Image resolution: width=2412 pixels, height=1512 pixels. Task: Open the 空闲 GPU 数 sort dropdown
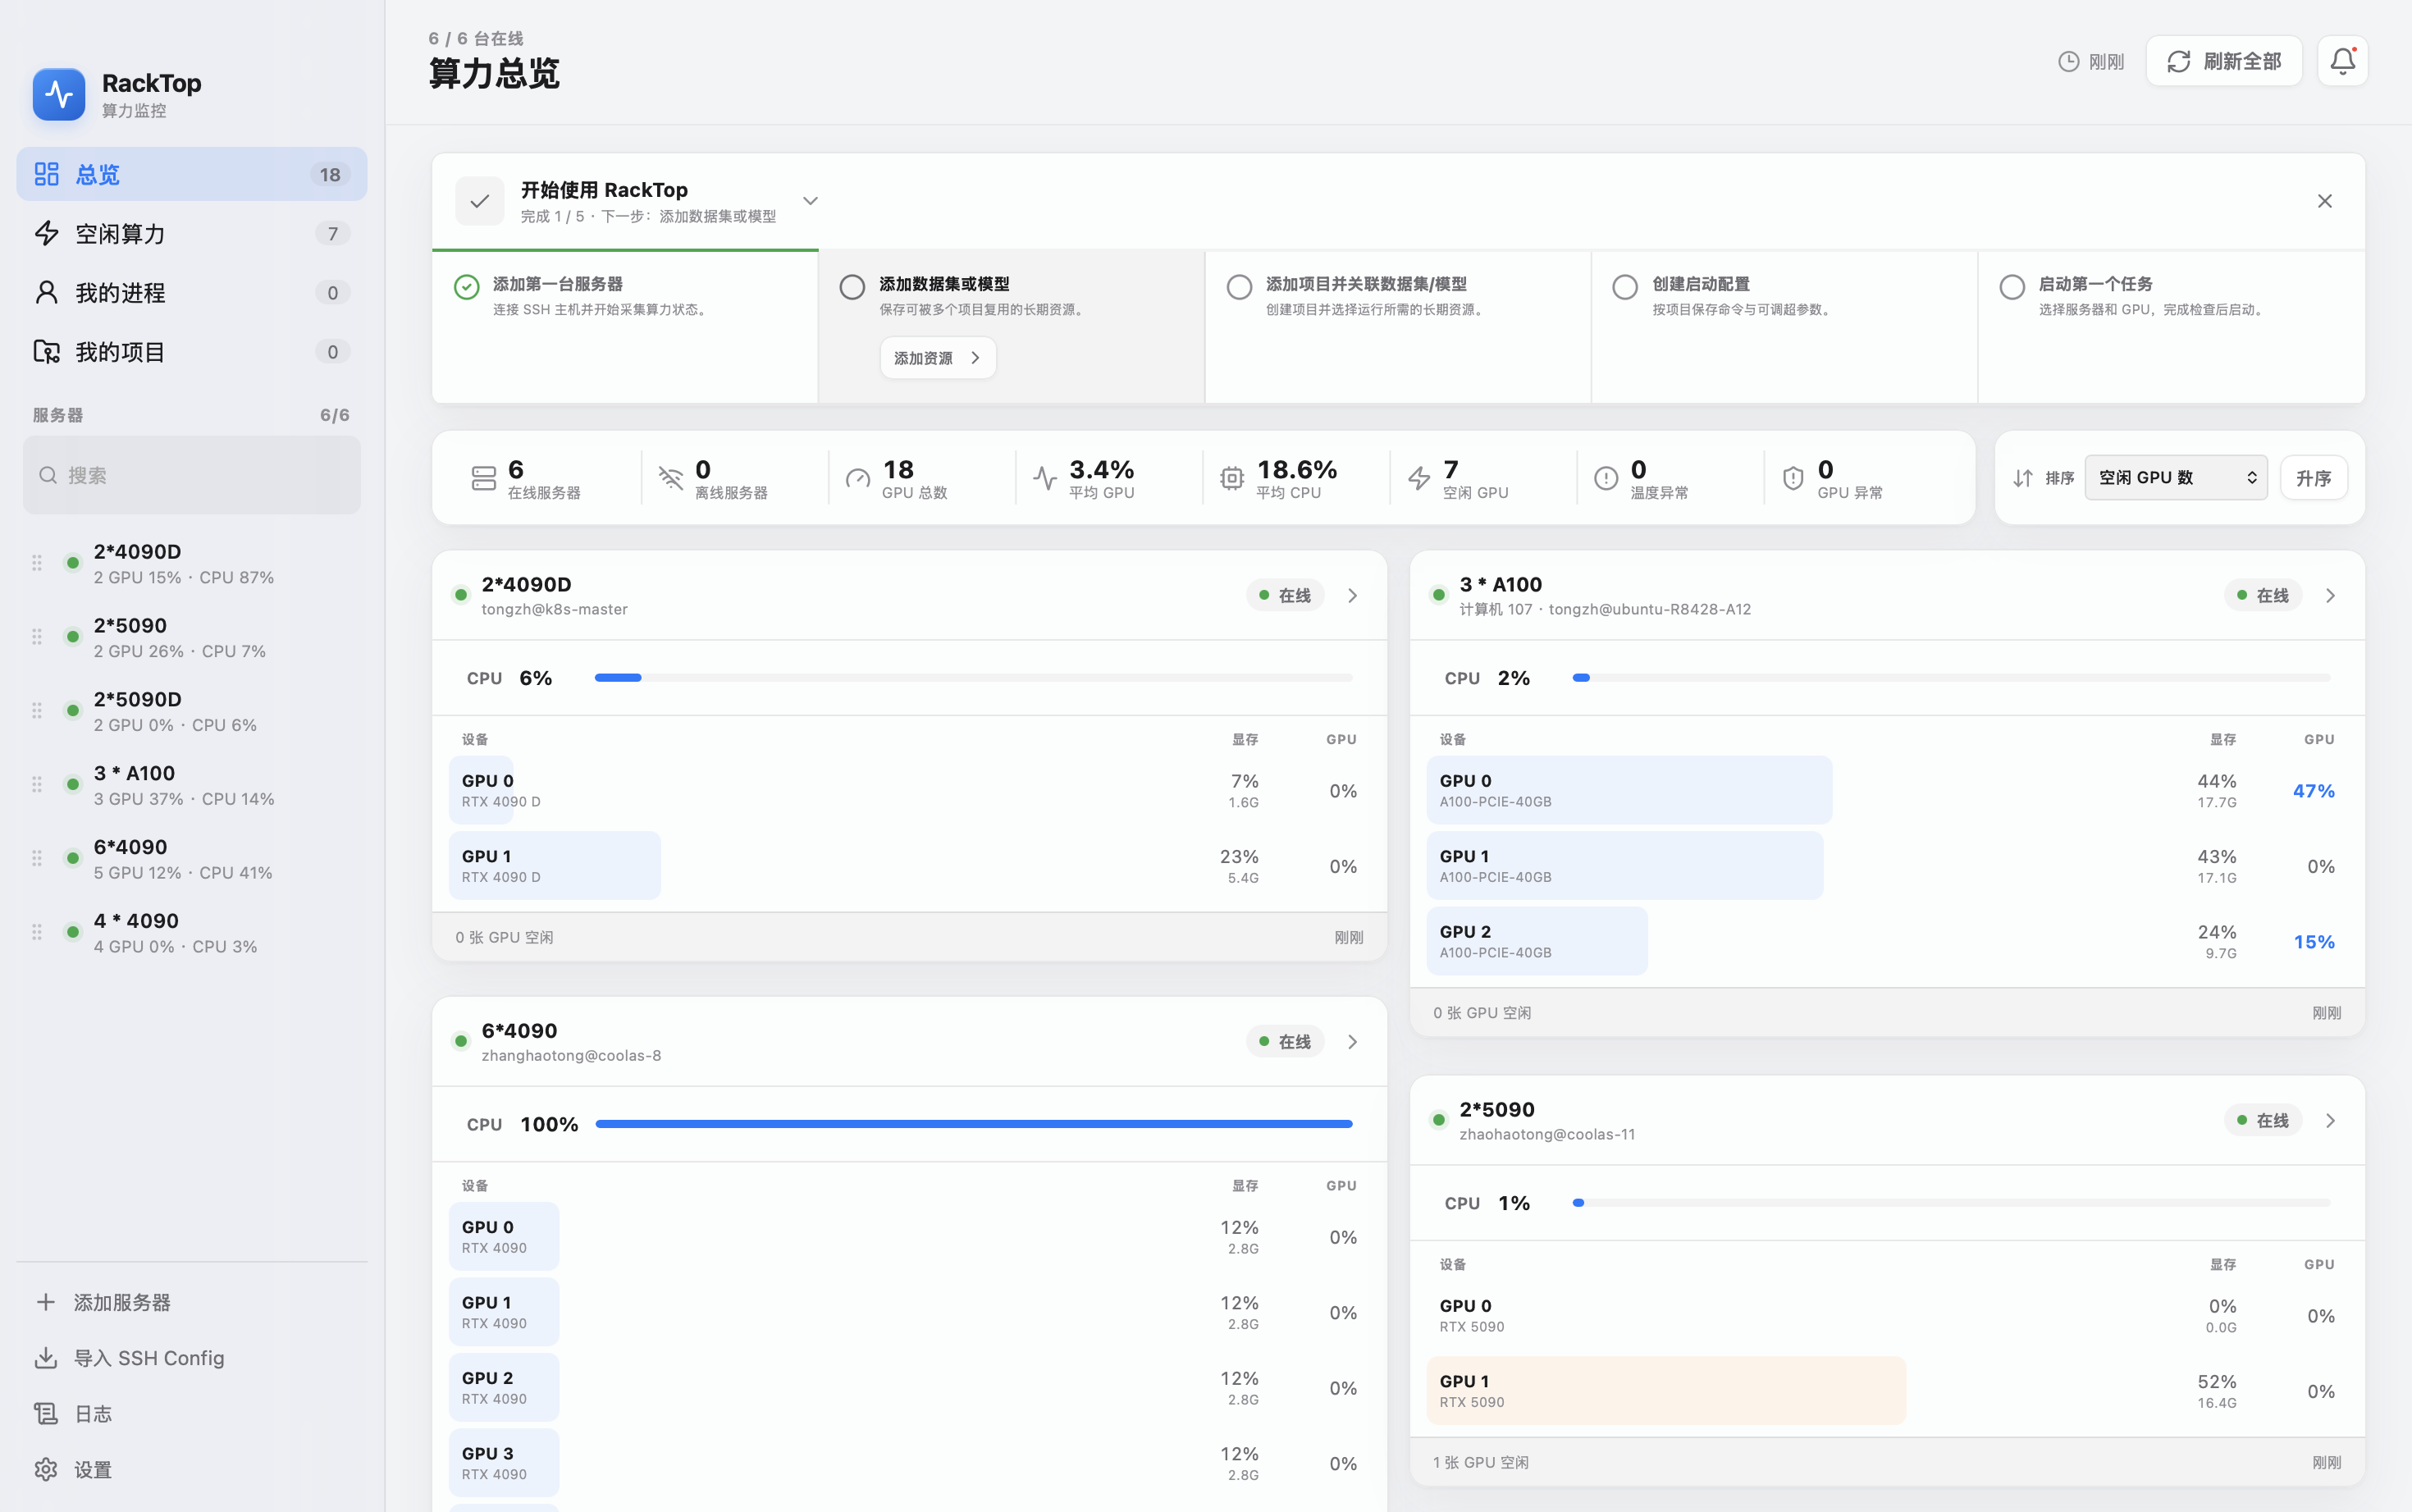(2176, 478)
